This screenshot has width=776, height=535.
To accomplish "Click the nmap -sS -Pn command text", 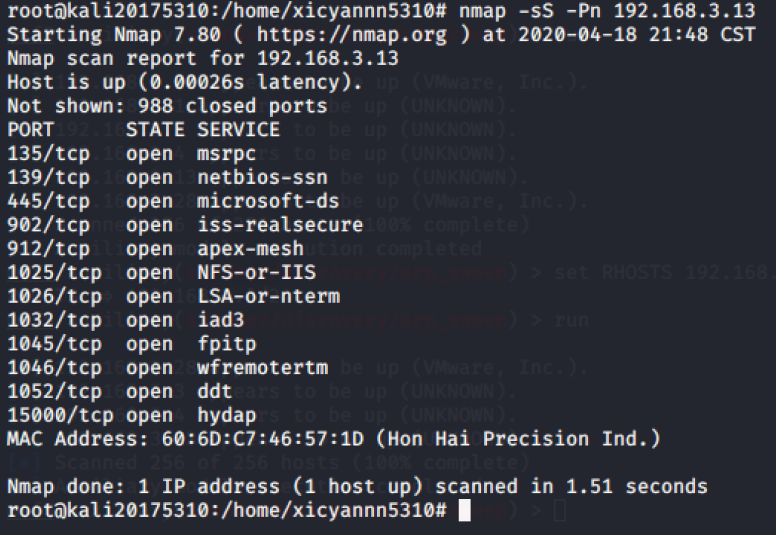I will (607, 11).
